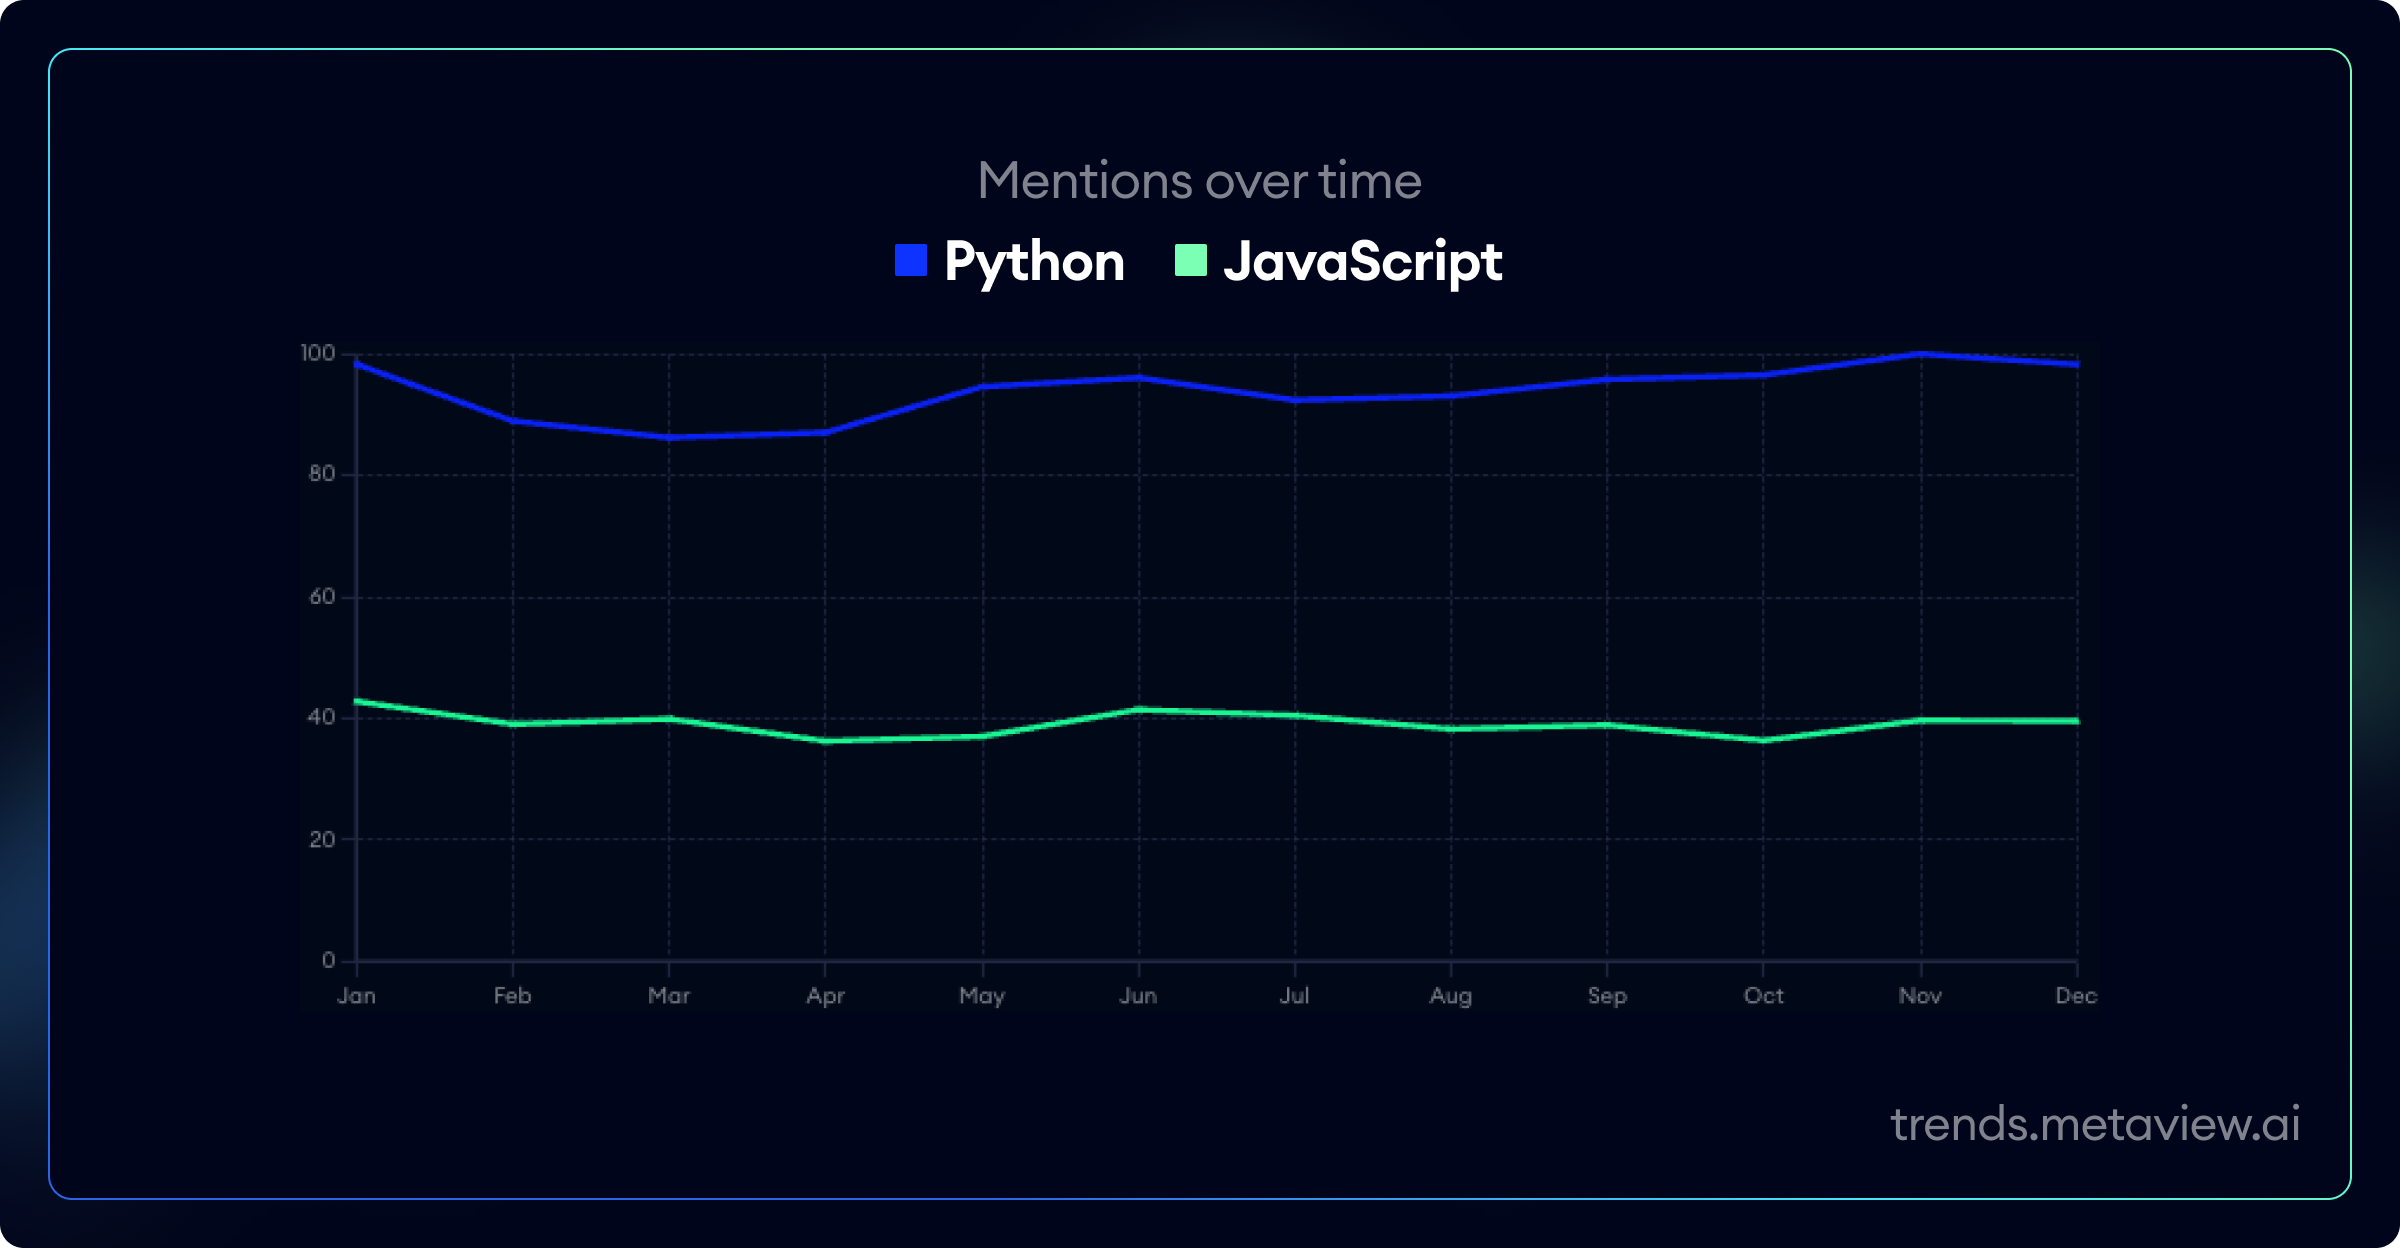Click the Dec x-axis label
Screen dimensions: 2400x1248
coord(2076,996)
